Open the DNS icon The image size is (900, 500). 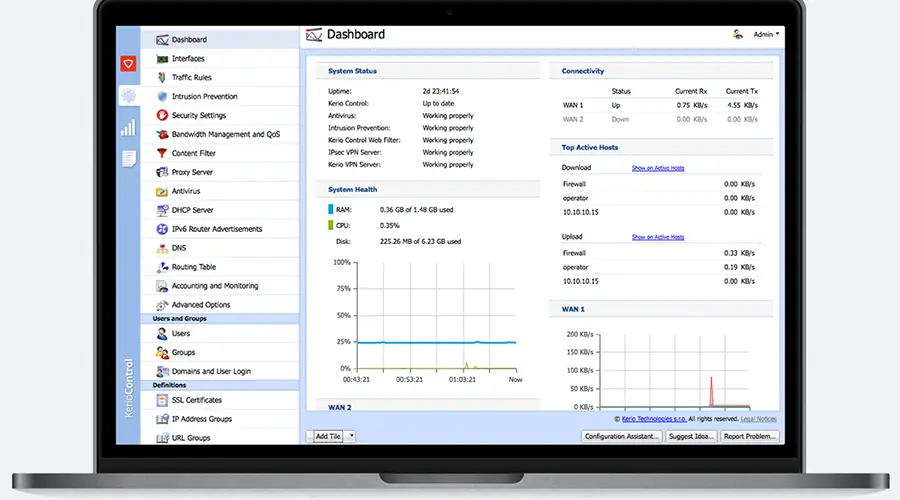pos(162,248)
